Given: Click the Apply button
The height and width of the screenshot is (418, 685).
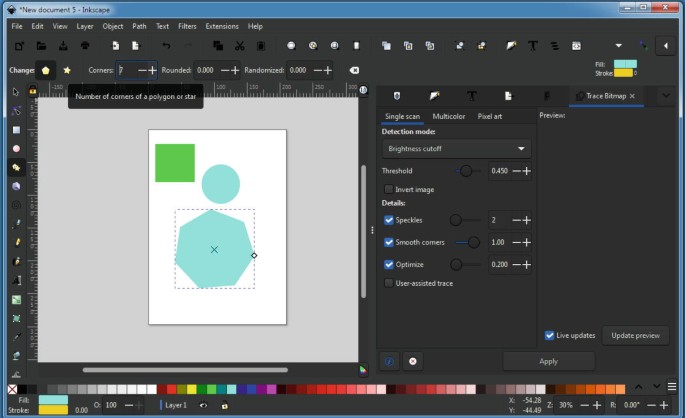Looking at the screenshot, I should click(549, 361).
